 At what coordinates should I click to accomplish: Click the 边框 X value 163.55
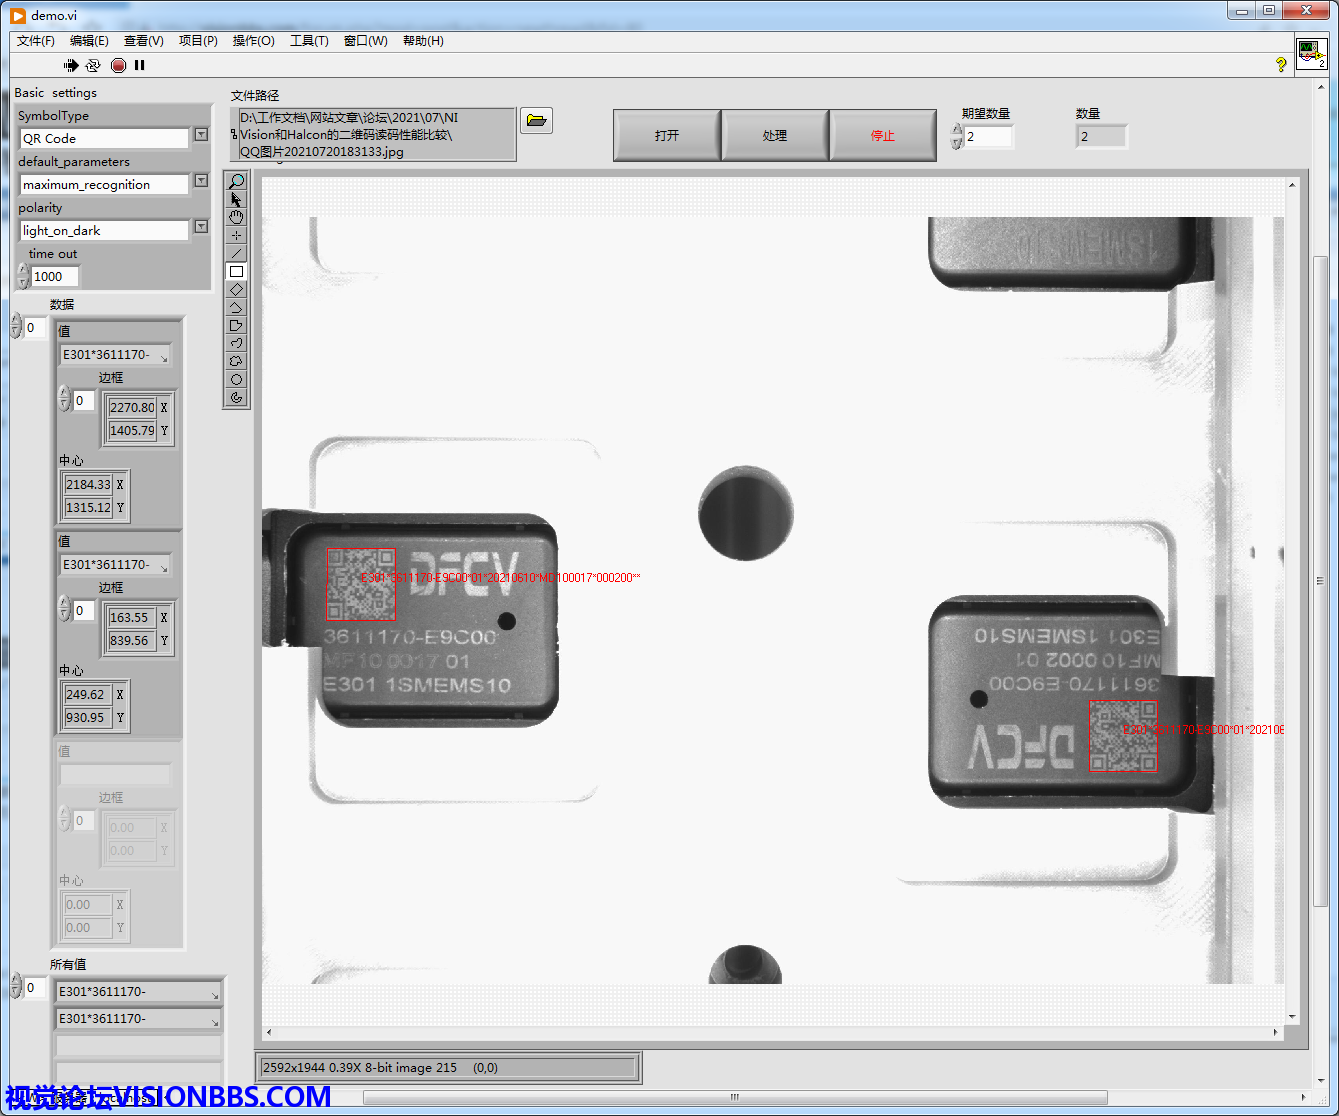pos(132,617)
